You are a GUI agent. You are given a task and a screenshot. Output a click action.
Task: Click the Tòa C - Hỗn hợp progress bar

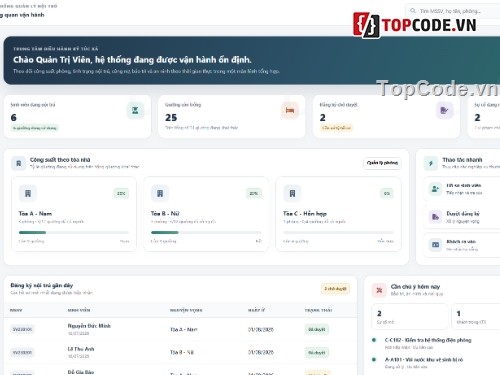[x=338, y=232]
